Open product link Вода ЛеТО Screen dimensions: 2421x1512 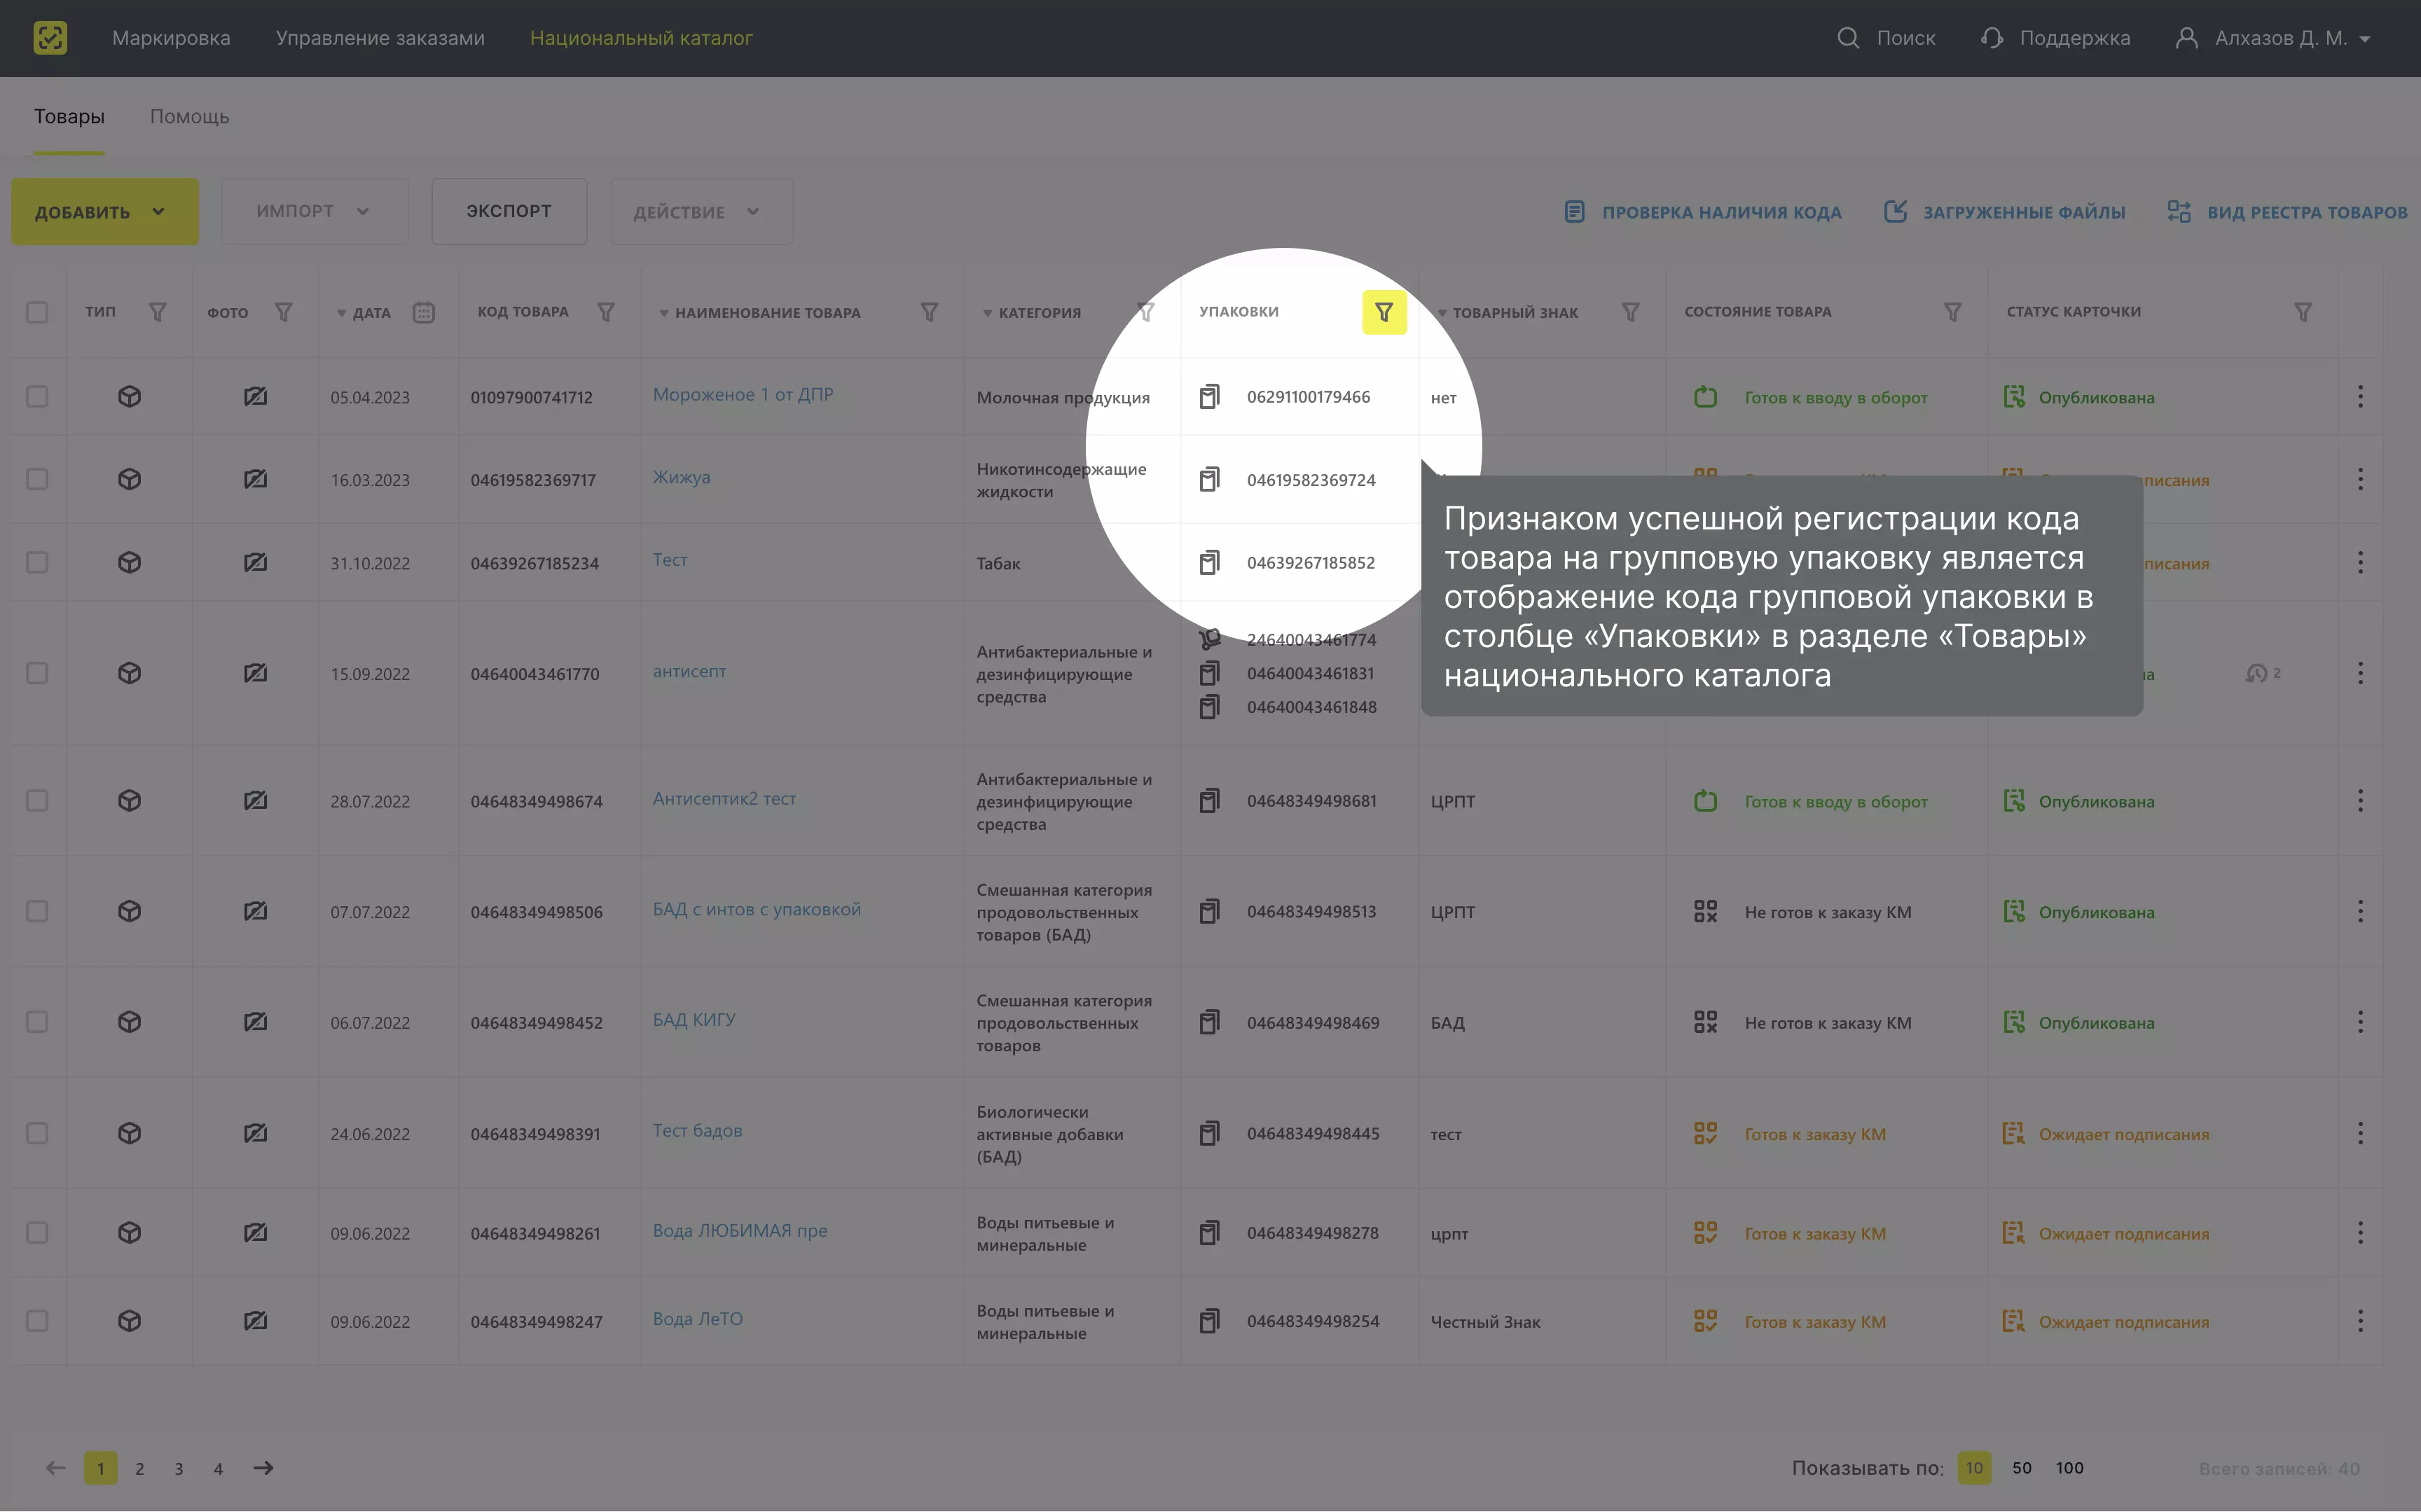698,1319
